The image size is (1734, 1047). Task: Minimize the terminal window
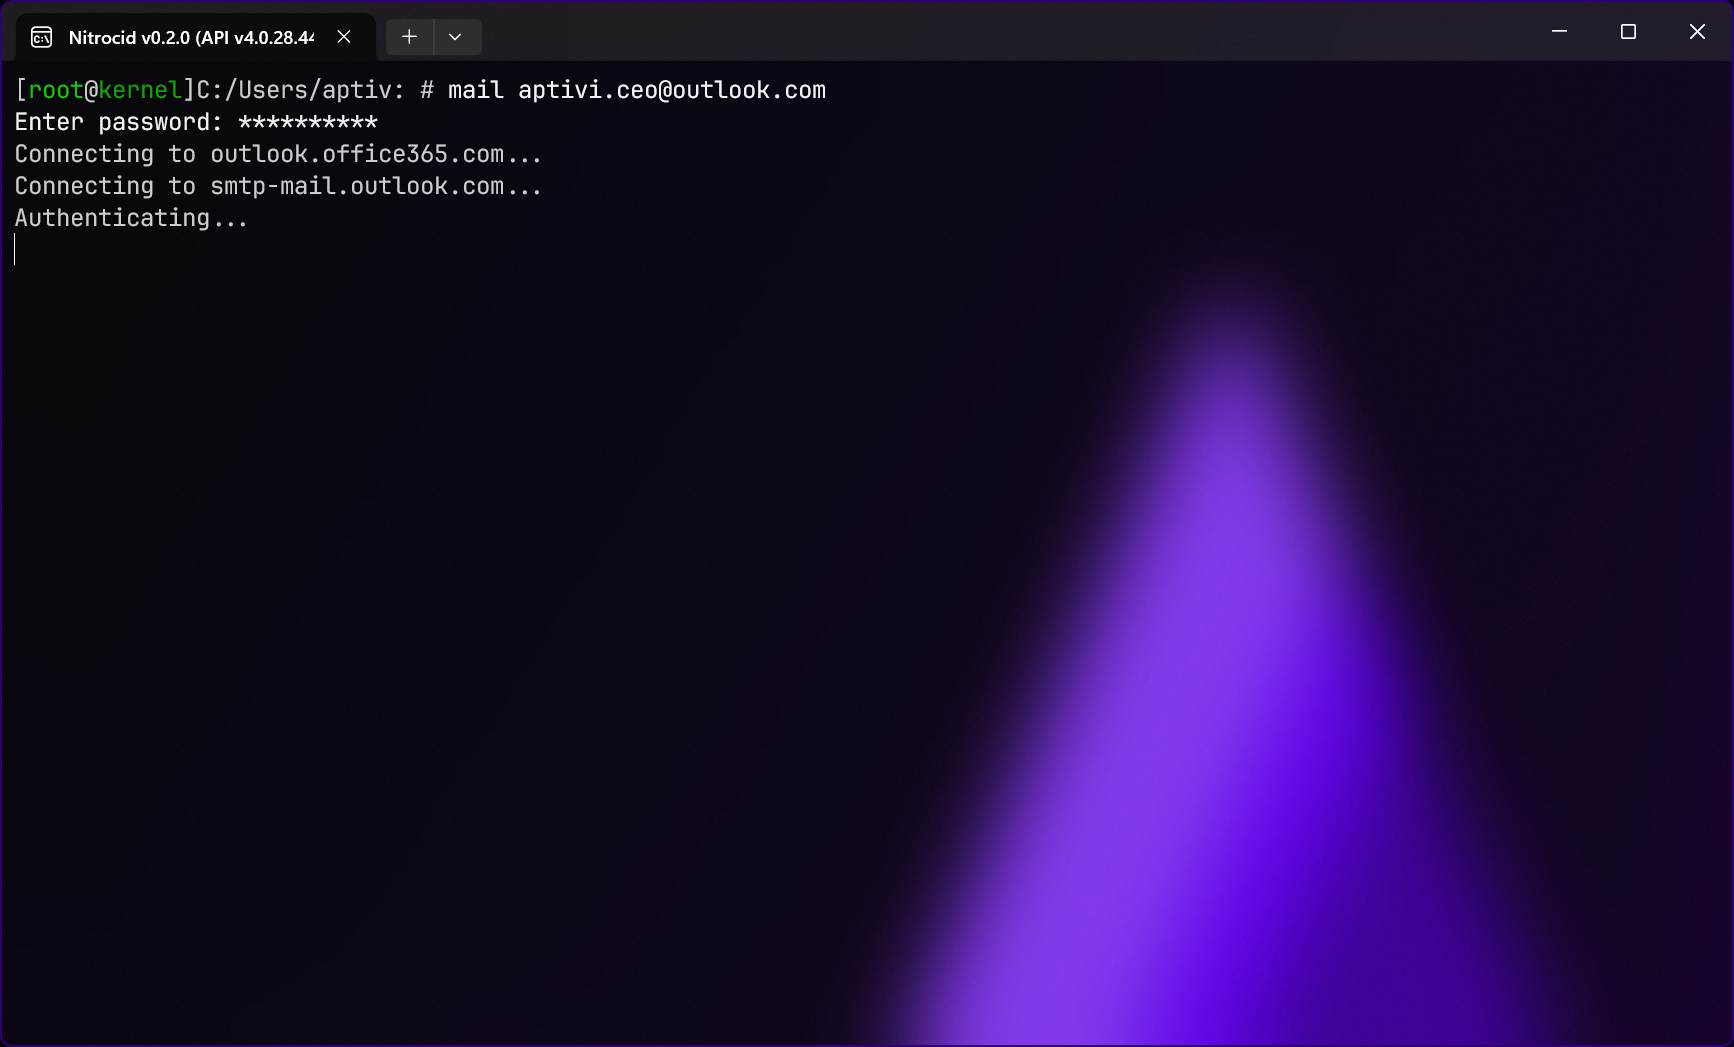tap(1559, 32)
